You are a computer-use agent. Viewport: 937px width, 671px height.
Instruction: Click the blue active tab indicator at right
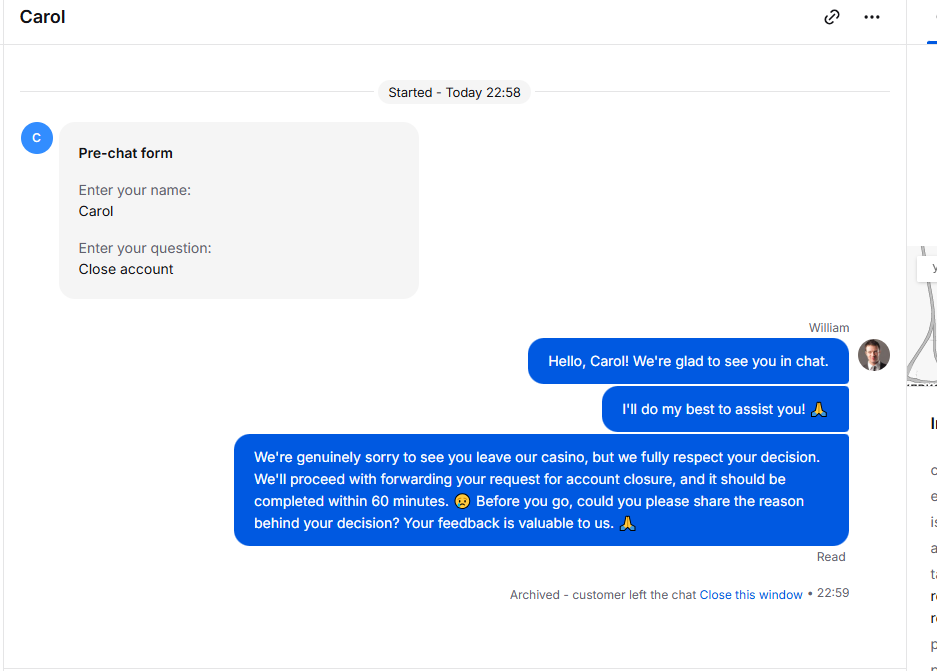[932, 42]
